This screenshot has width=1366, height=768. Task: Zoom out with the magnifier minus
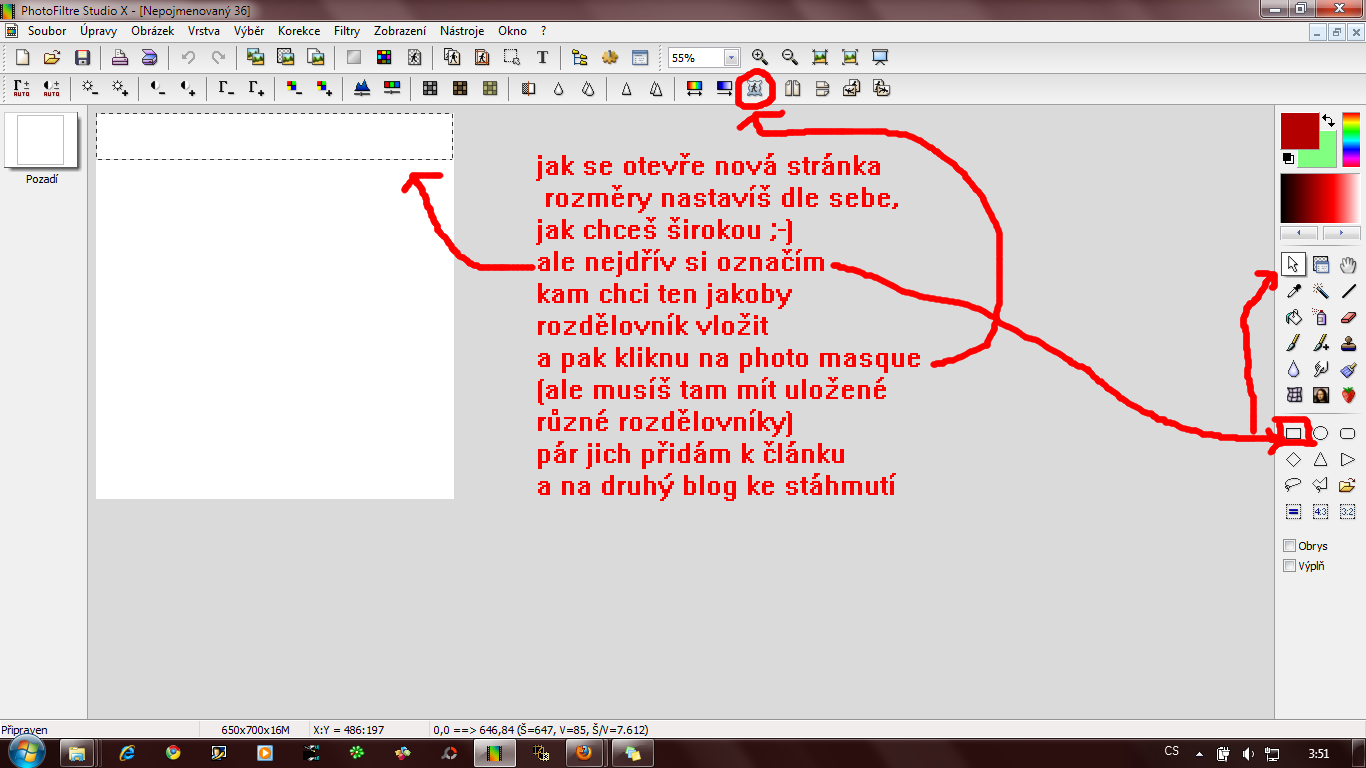click(789, 58)
